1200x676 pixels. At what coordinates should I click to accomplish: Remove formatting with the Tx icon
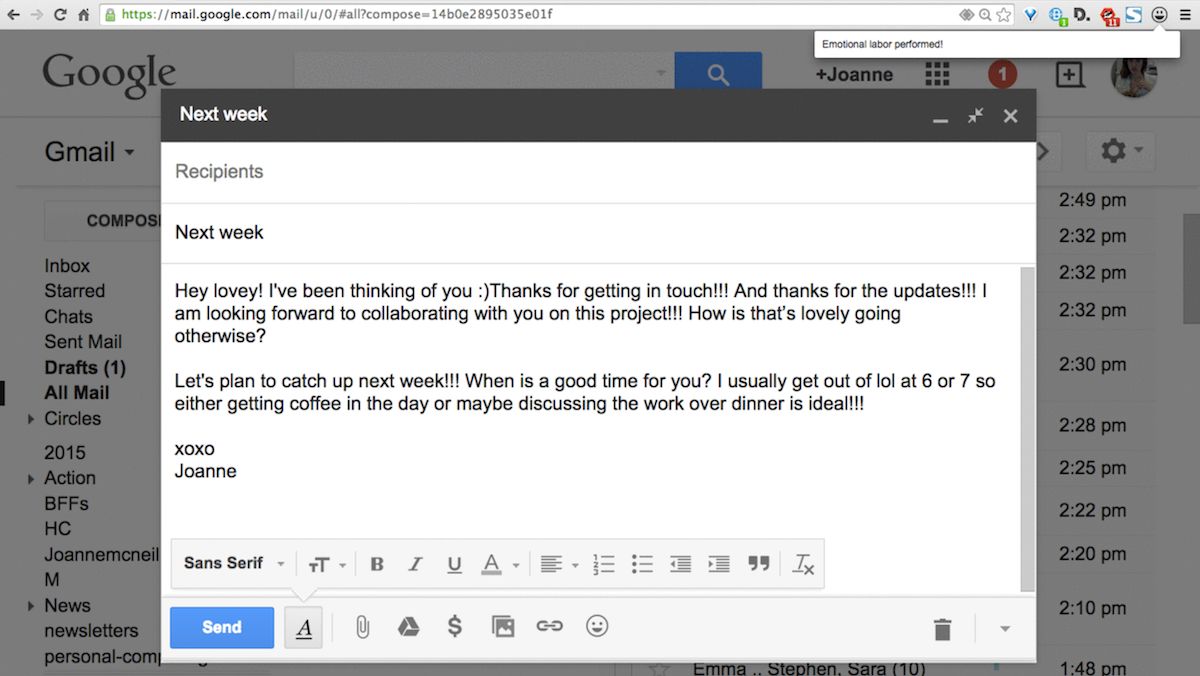pos(803,564)
